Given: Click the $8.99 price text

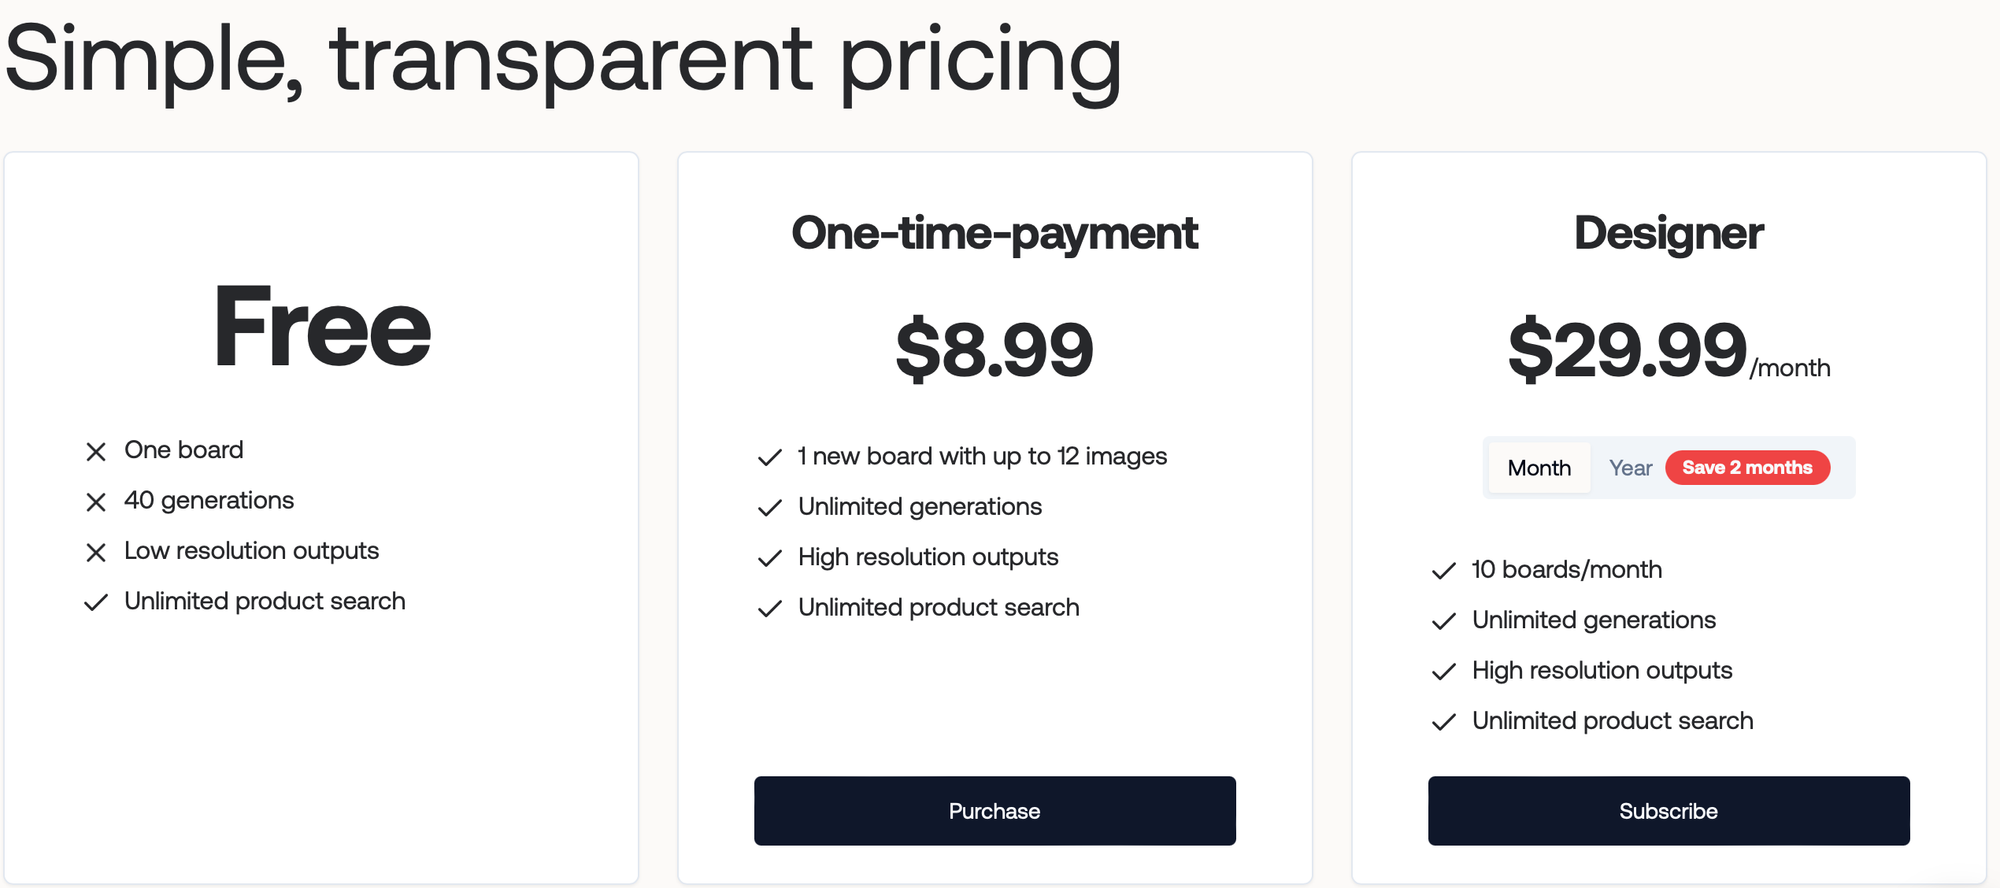Looking at the screenshot, I should point(994,350).
